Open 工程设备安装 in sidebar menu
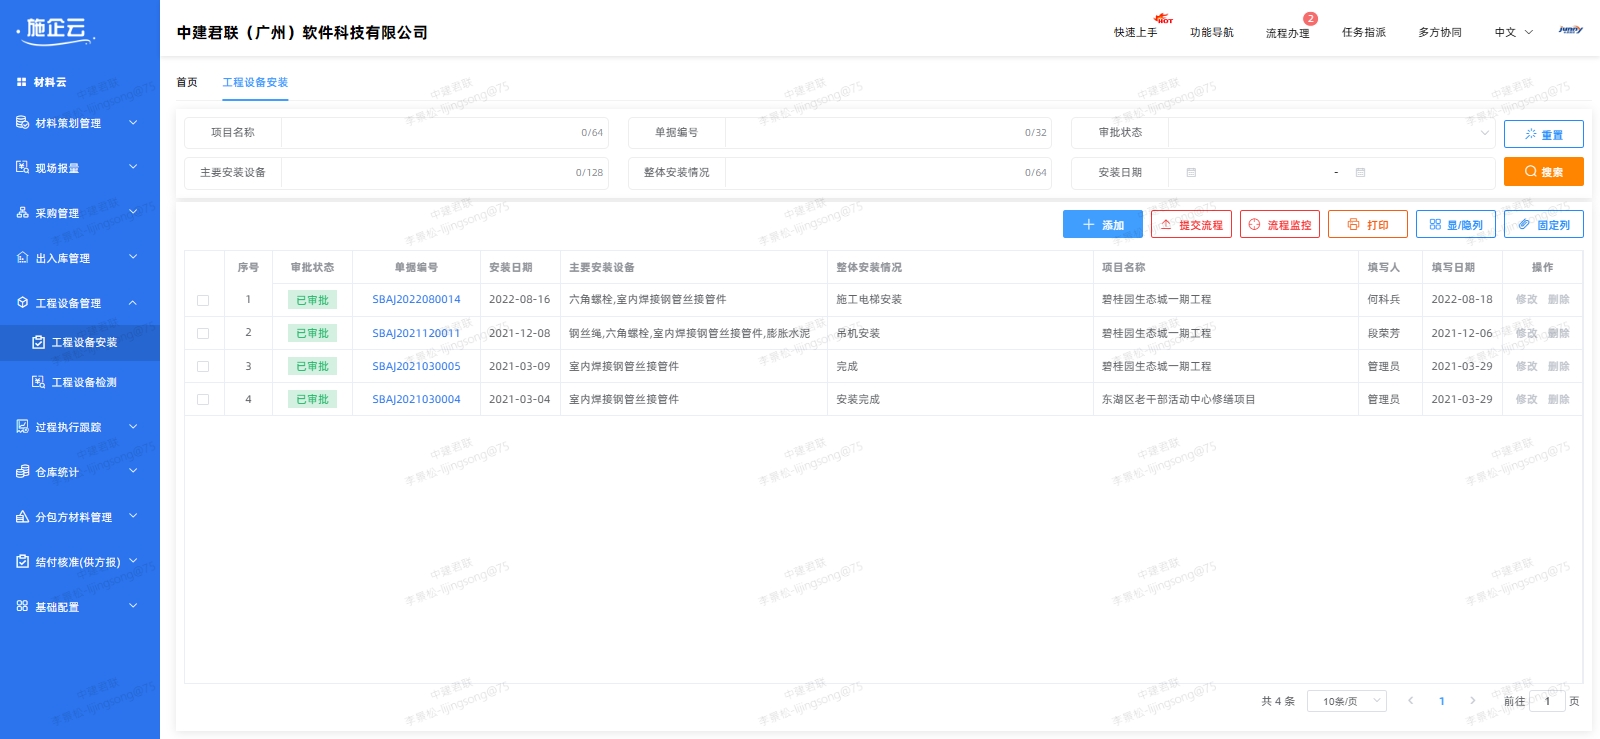This screenshot has height=739, width=1600. click(84, 342)
